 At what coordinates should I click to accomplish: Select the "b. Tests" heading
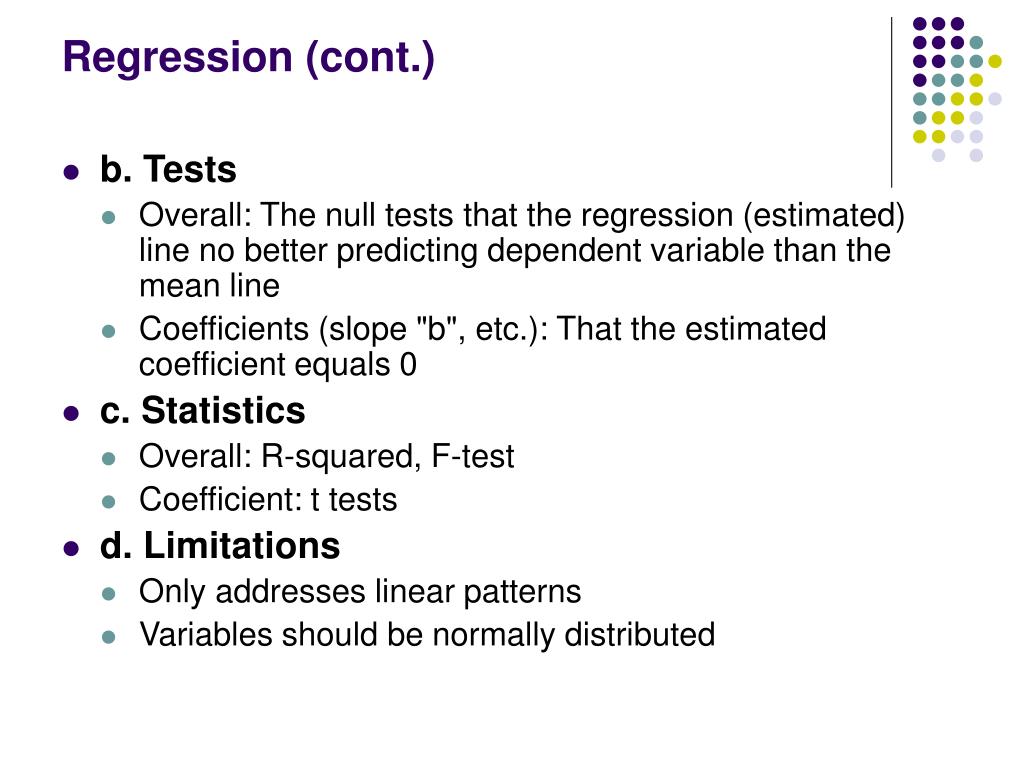168,169
